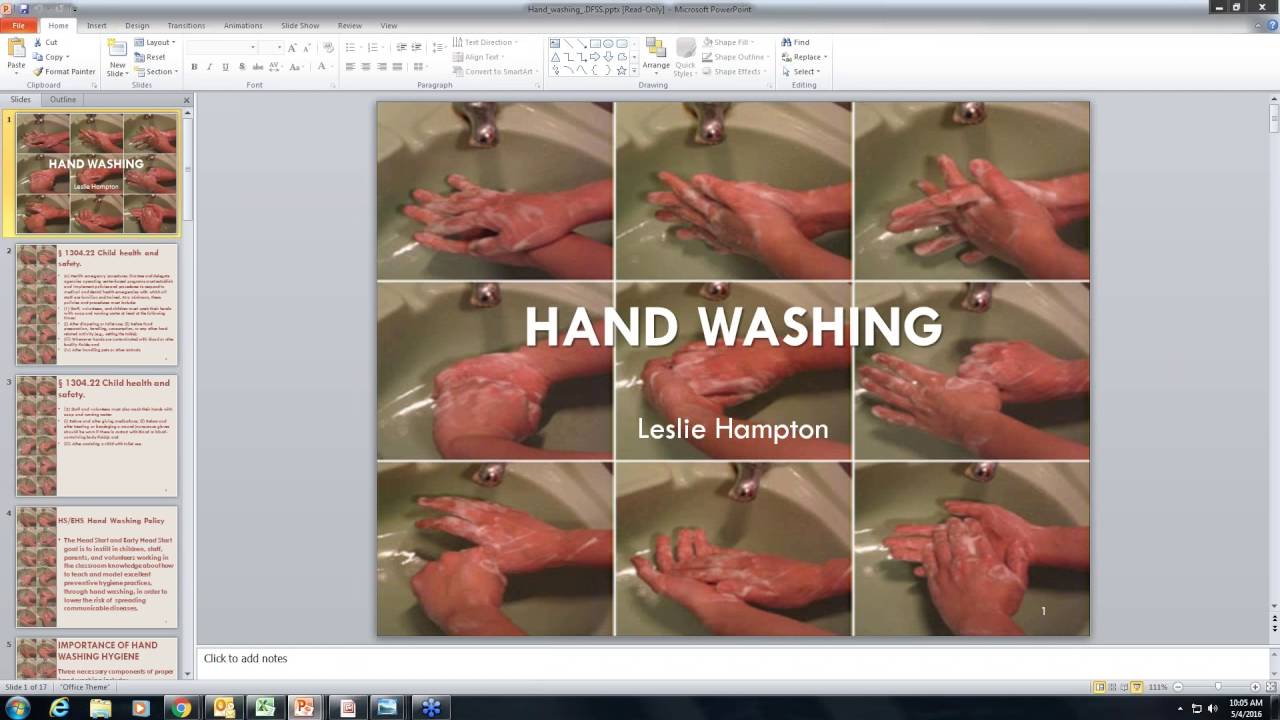Open the Windows Start menu
The height and width of the screenshot is (720, 1280).
(17, 708)
